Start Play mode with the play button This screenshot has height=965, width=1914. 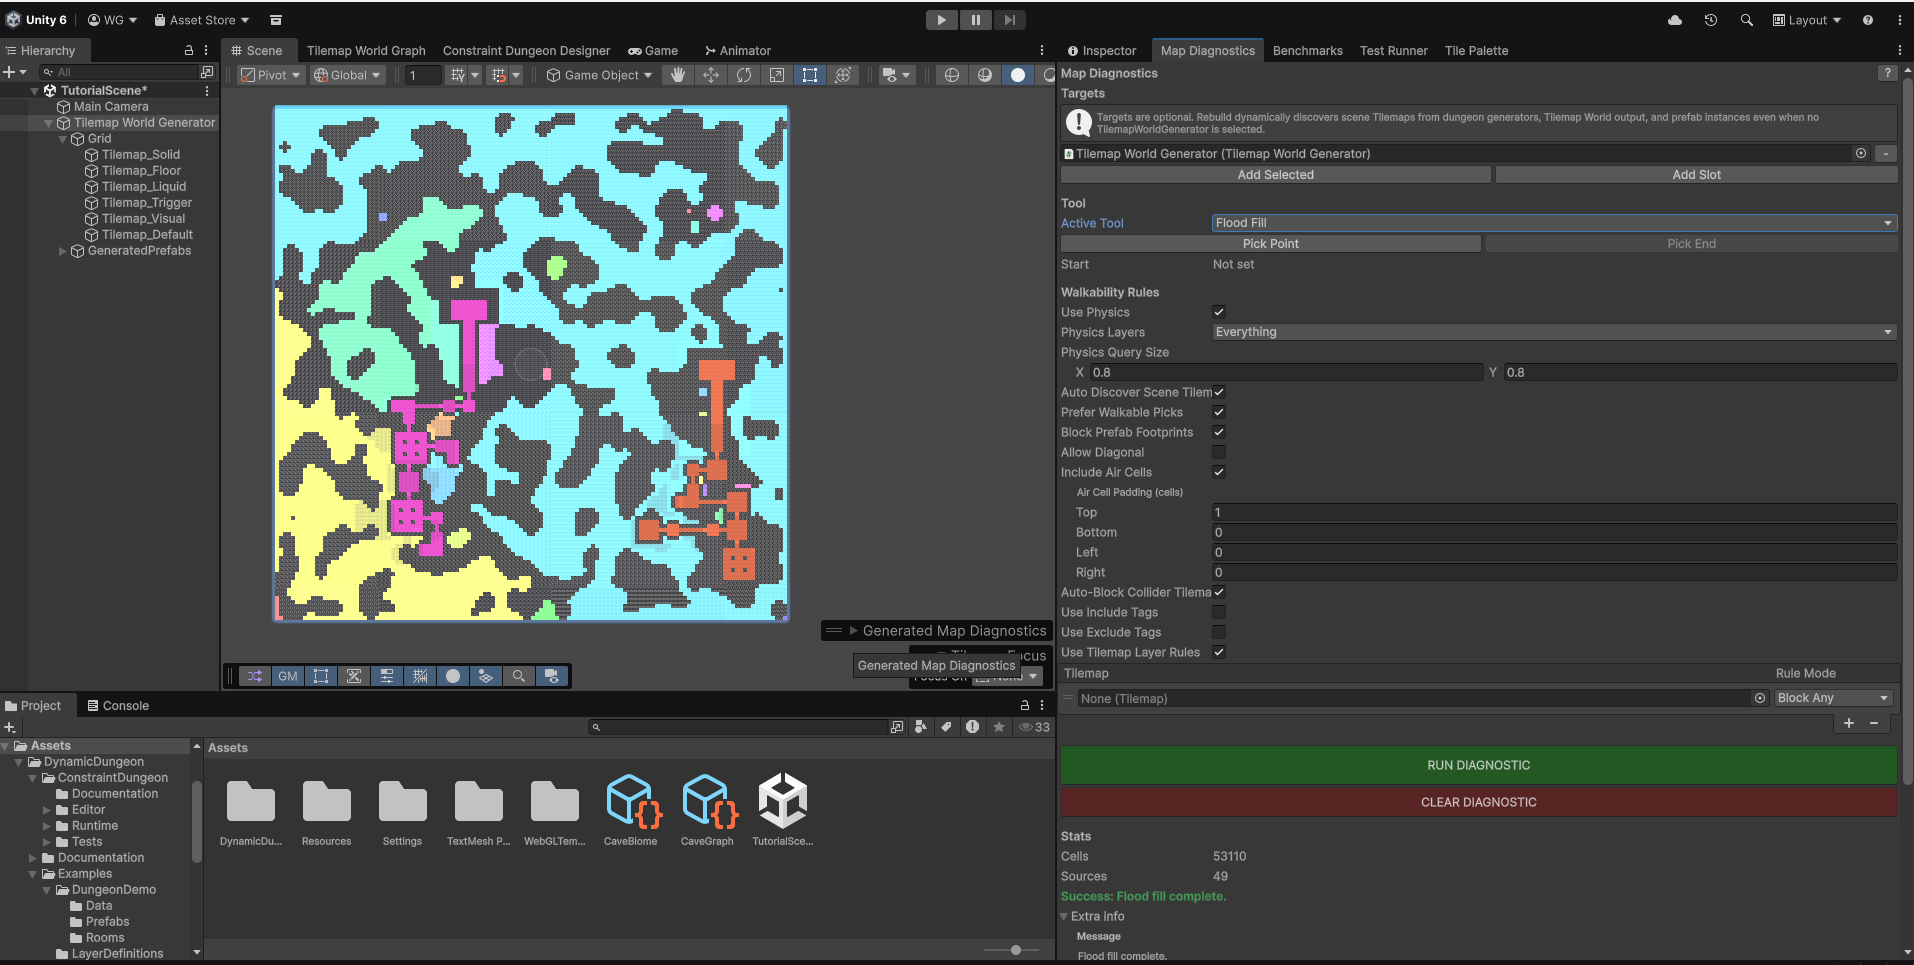point(941,20)
